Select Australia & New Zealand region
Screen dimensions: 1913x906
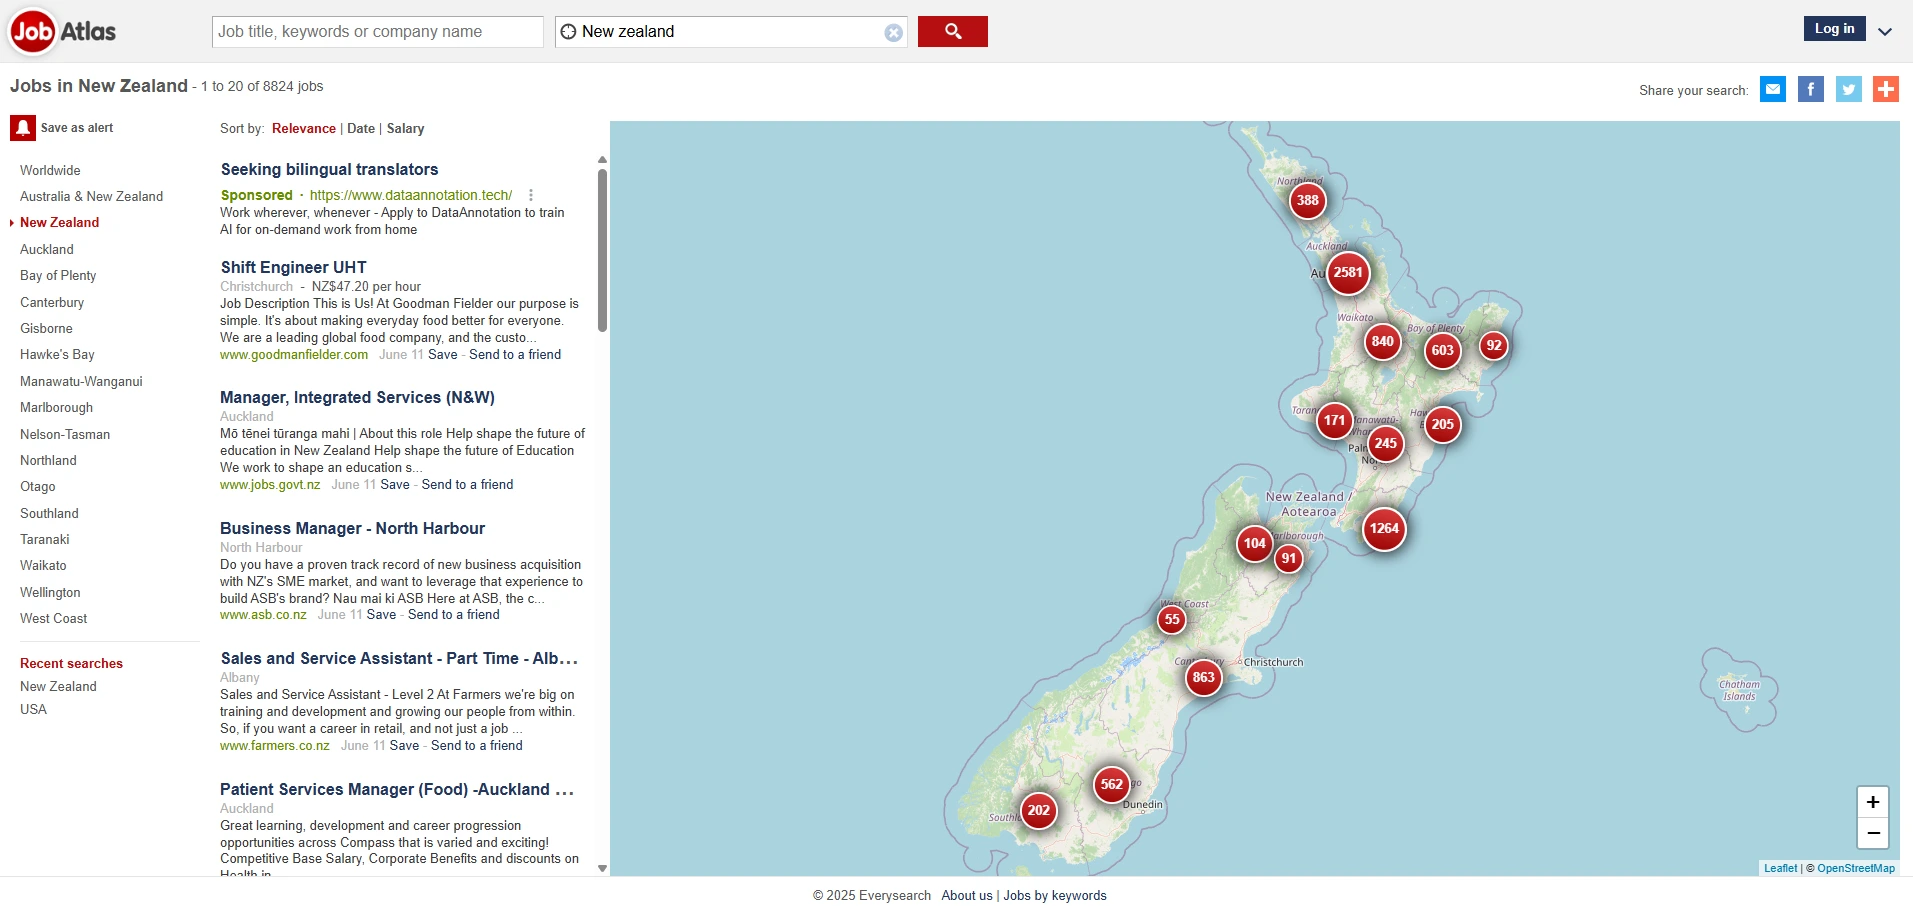click(x=91, y=196)
